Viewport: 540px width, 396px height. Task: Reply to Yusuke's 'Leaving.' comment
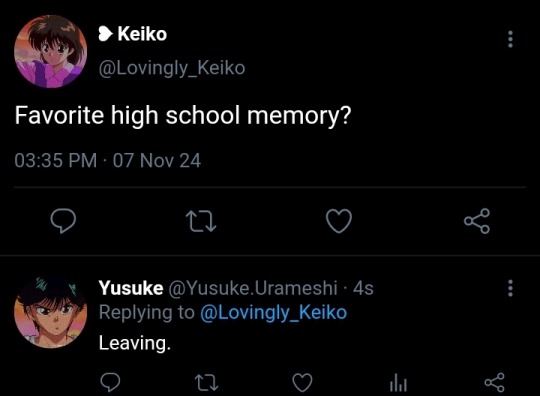coord(110,382)
